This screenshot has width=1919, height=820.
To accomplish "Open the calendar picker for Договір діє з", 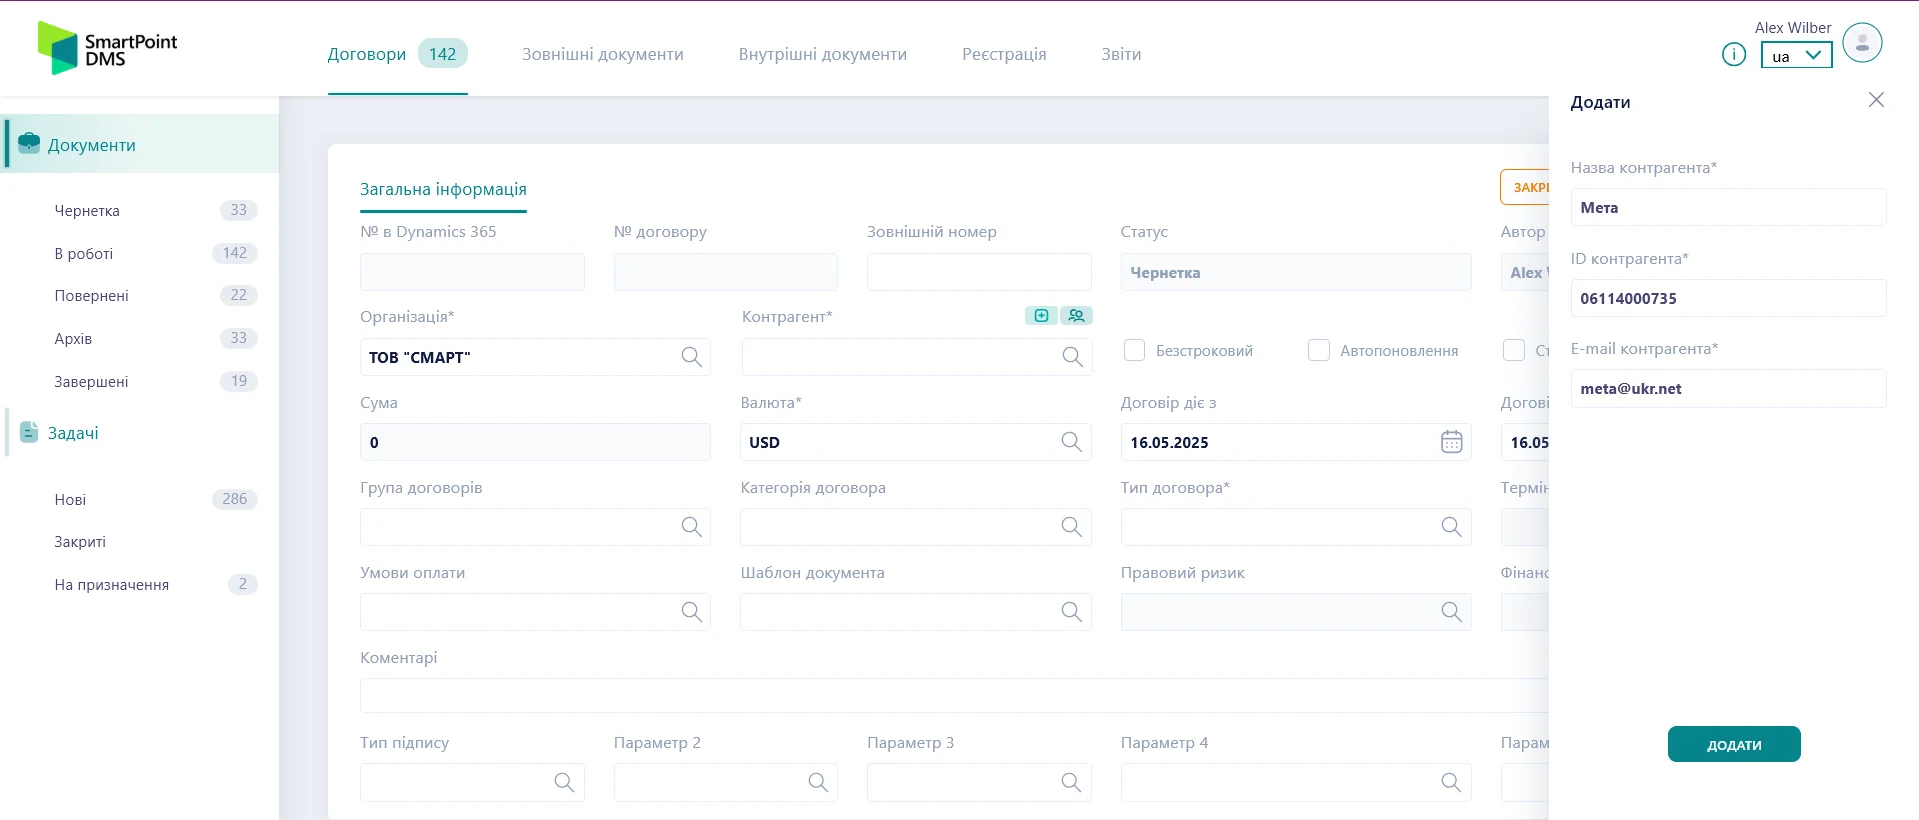I will (x=1451, y=442).
